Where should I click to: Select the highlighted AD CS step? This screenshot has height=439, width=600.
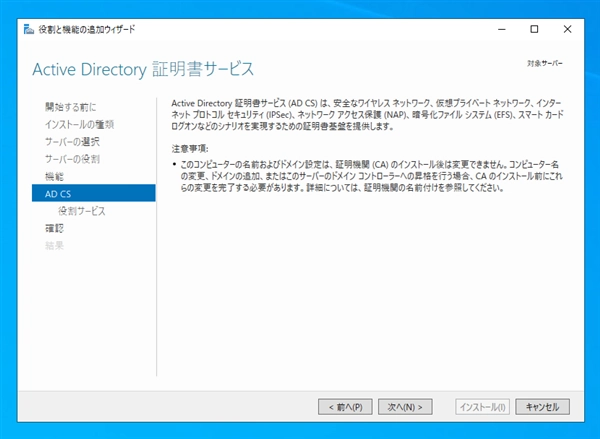tap(94, 193)
